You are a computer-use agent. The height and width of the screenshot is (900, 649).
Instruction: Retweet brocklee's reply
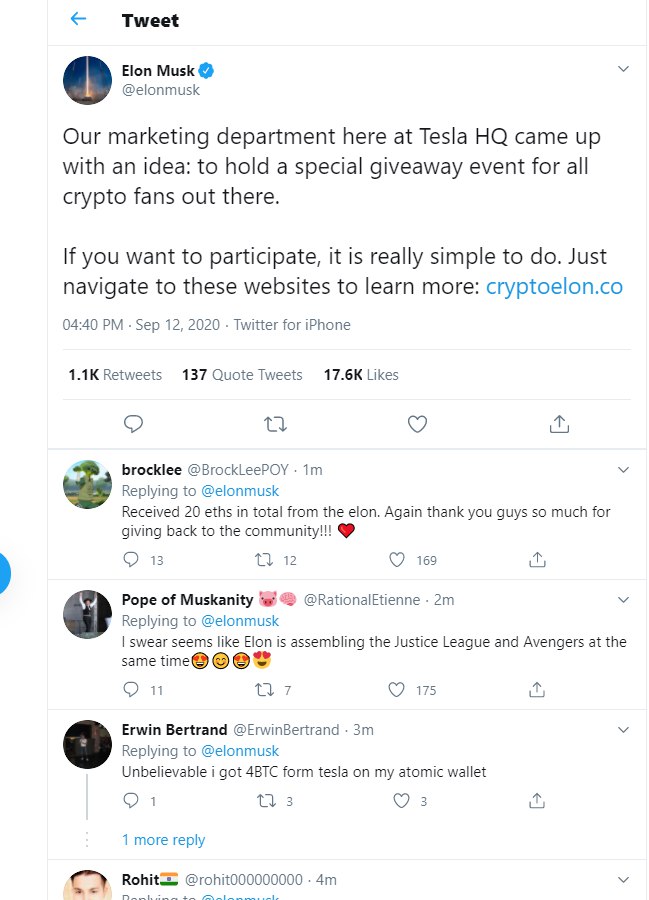(x=266, y=560)
